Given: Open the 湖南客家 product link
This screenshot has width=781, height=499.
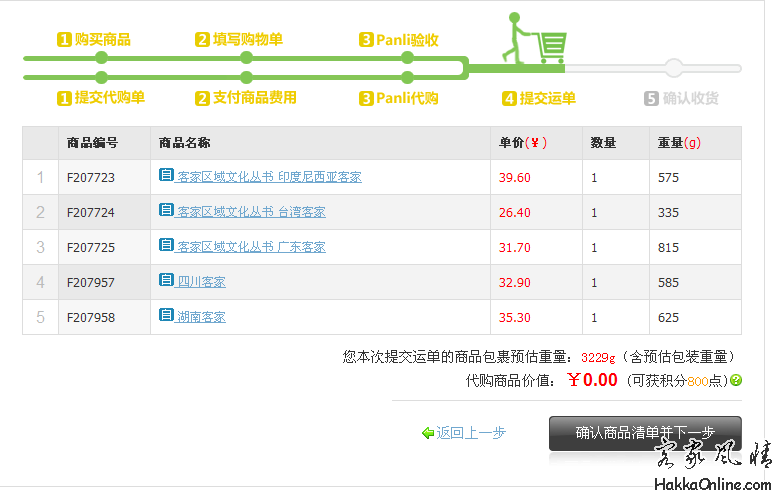Looking at the screenshot, I should (201, 317).
